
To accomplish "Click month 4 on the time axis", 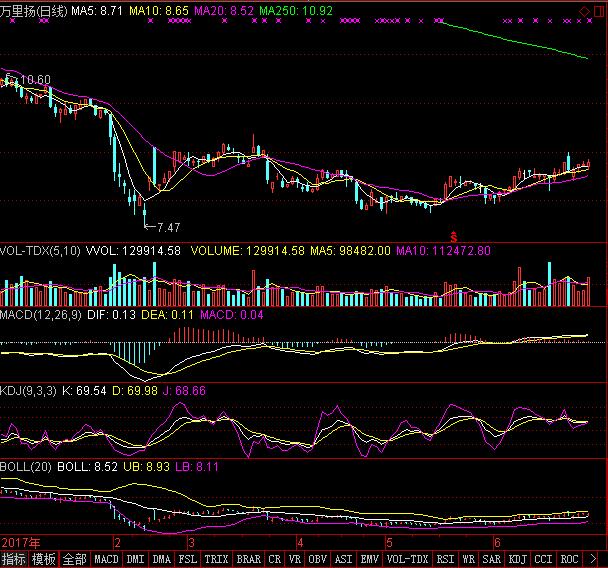I will 300,543.
